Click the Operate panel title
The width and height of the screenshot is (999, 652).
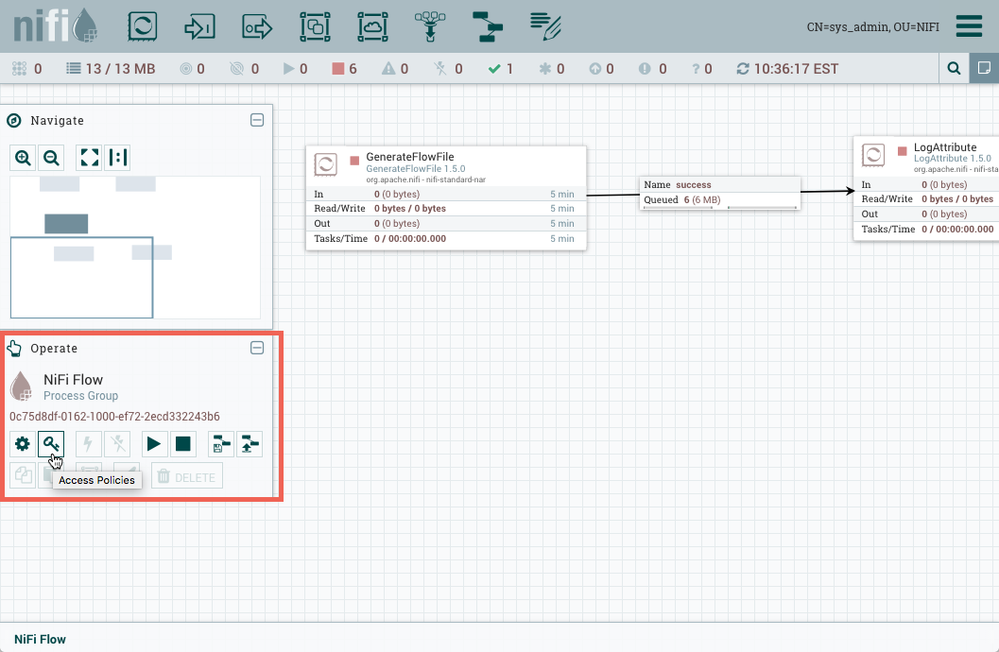point(54,349)
